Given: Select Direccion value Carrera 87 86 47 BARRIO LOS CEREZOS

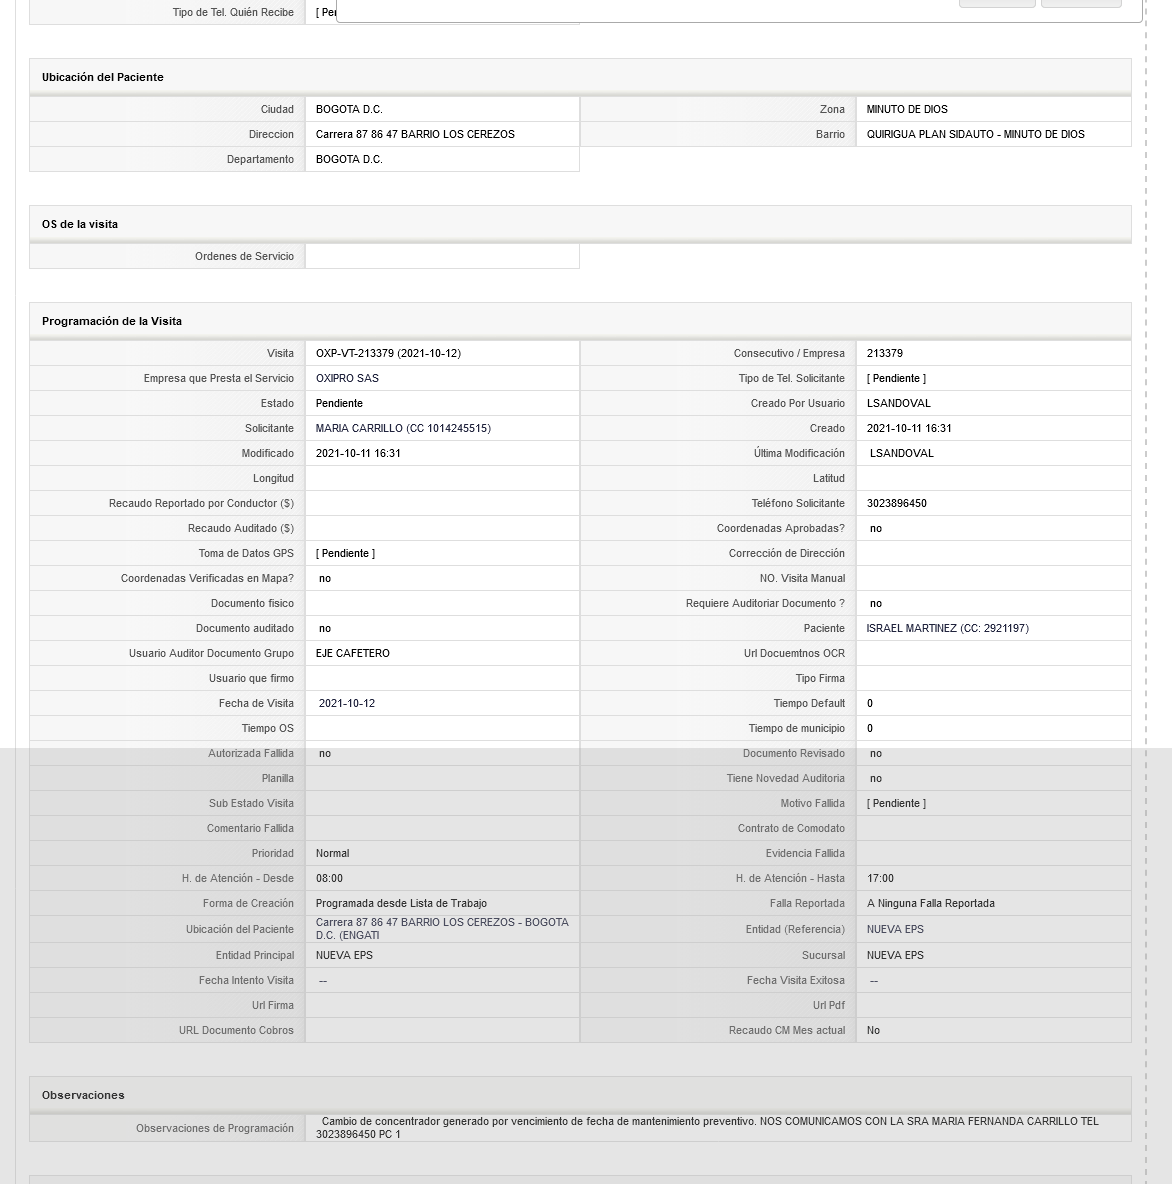Looking at the screenshot, I should (x=415, y=134).
